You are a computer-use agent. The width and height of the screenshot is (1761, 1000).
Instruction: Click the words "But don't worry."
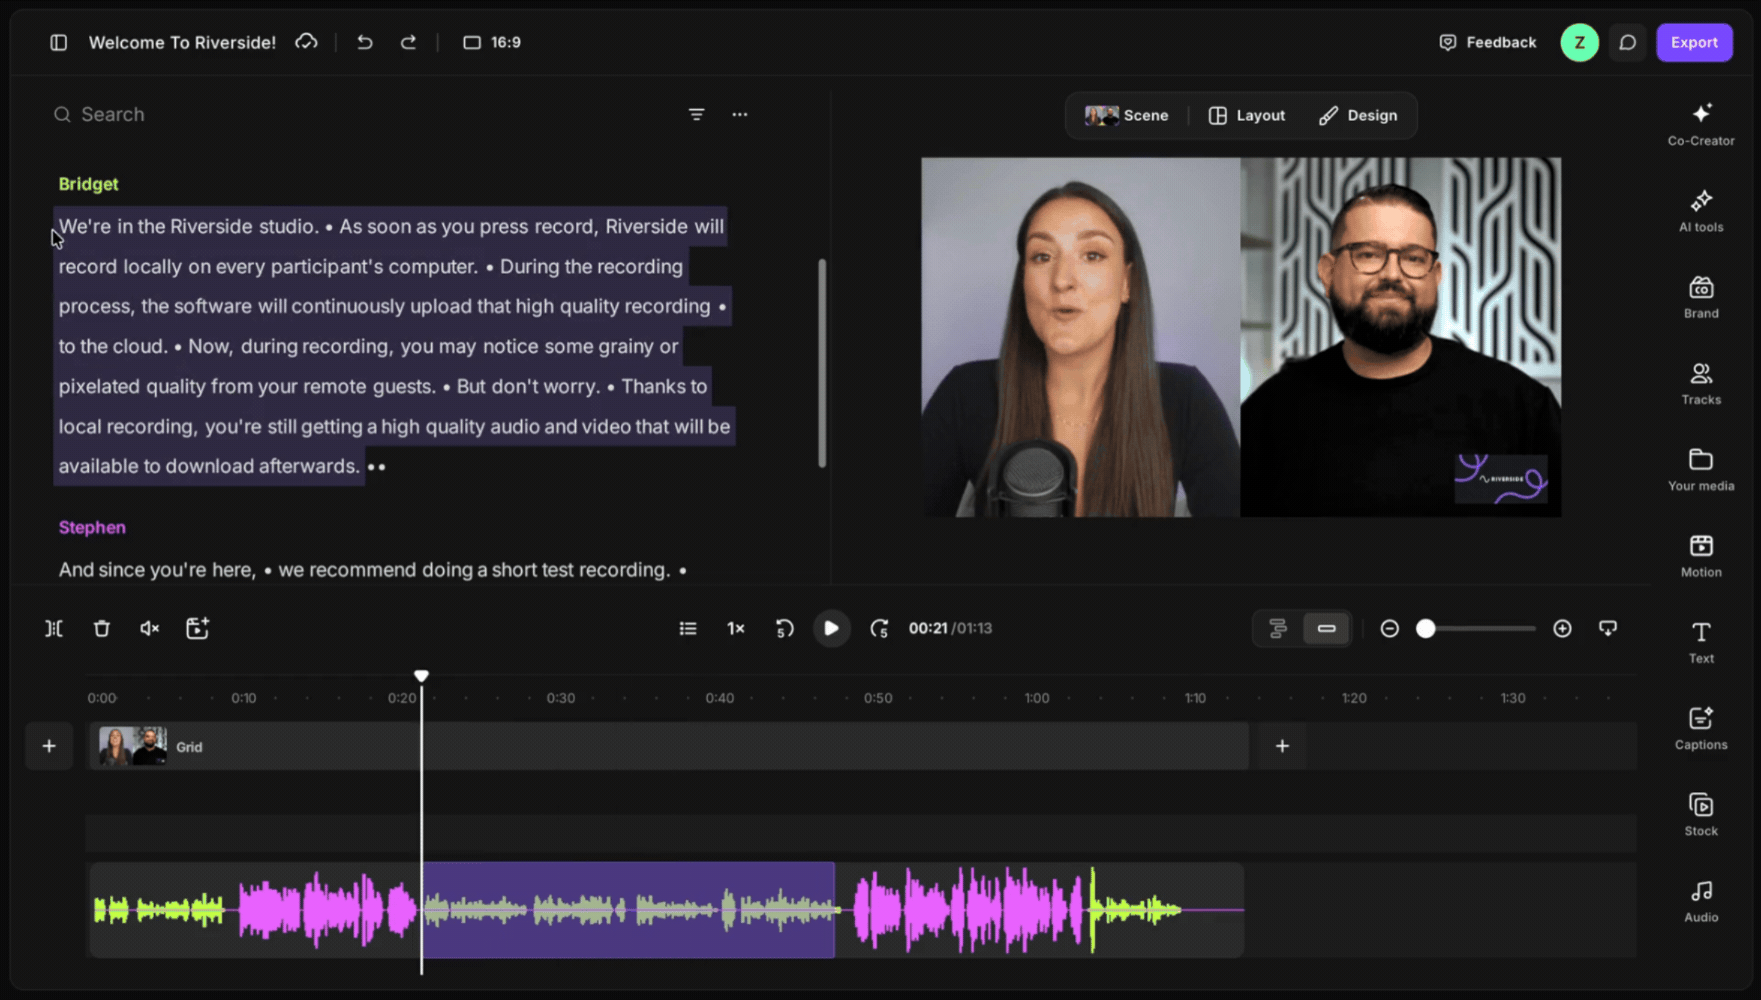[528, 386]
